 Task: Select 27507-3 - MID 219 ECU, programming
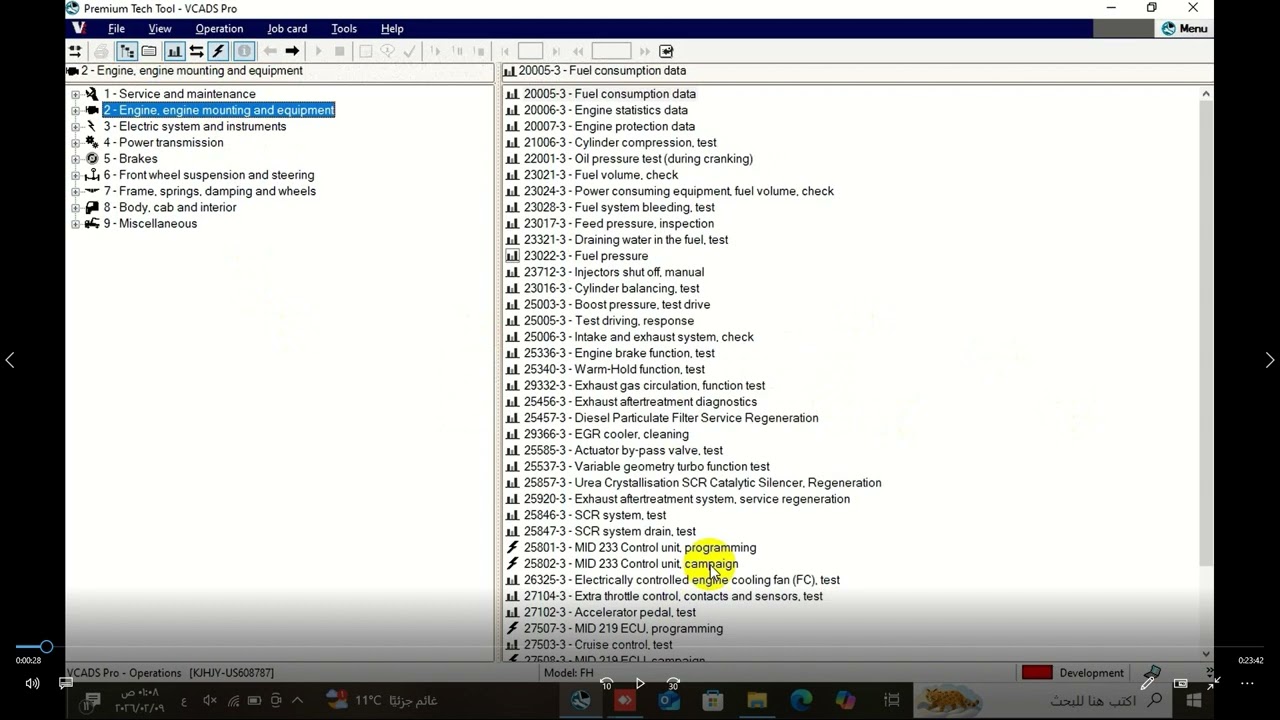(623, 628)
